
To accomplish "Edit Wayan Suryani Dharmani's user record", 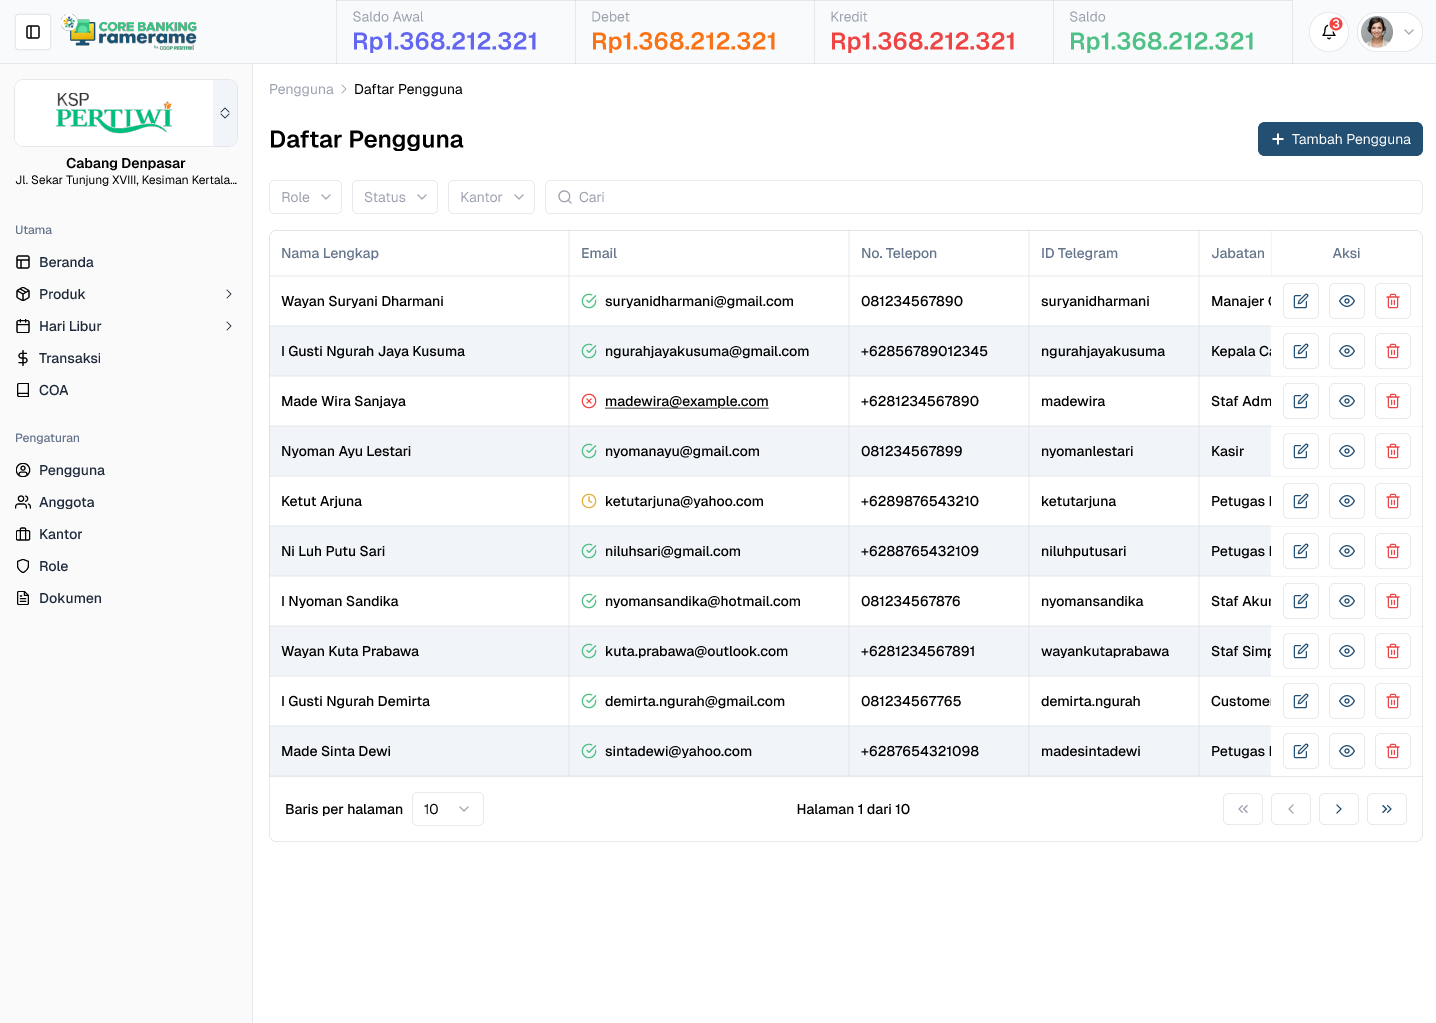I will [1300, 301].
